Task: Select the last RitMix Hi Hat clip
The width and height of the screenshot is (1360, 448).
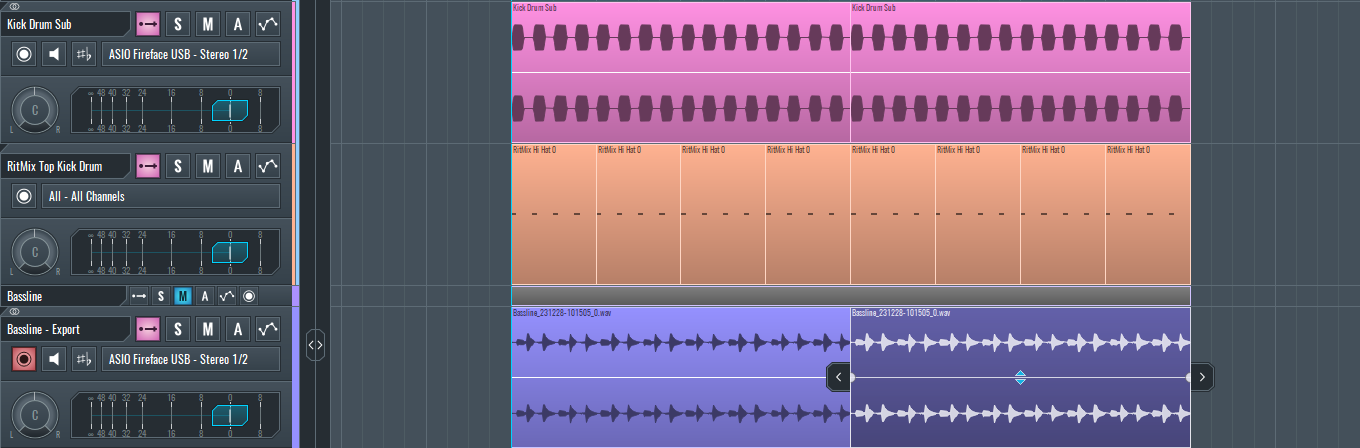Action: pos(1148,214)
